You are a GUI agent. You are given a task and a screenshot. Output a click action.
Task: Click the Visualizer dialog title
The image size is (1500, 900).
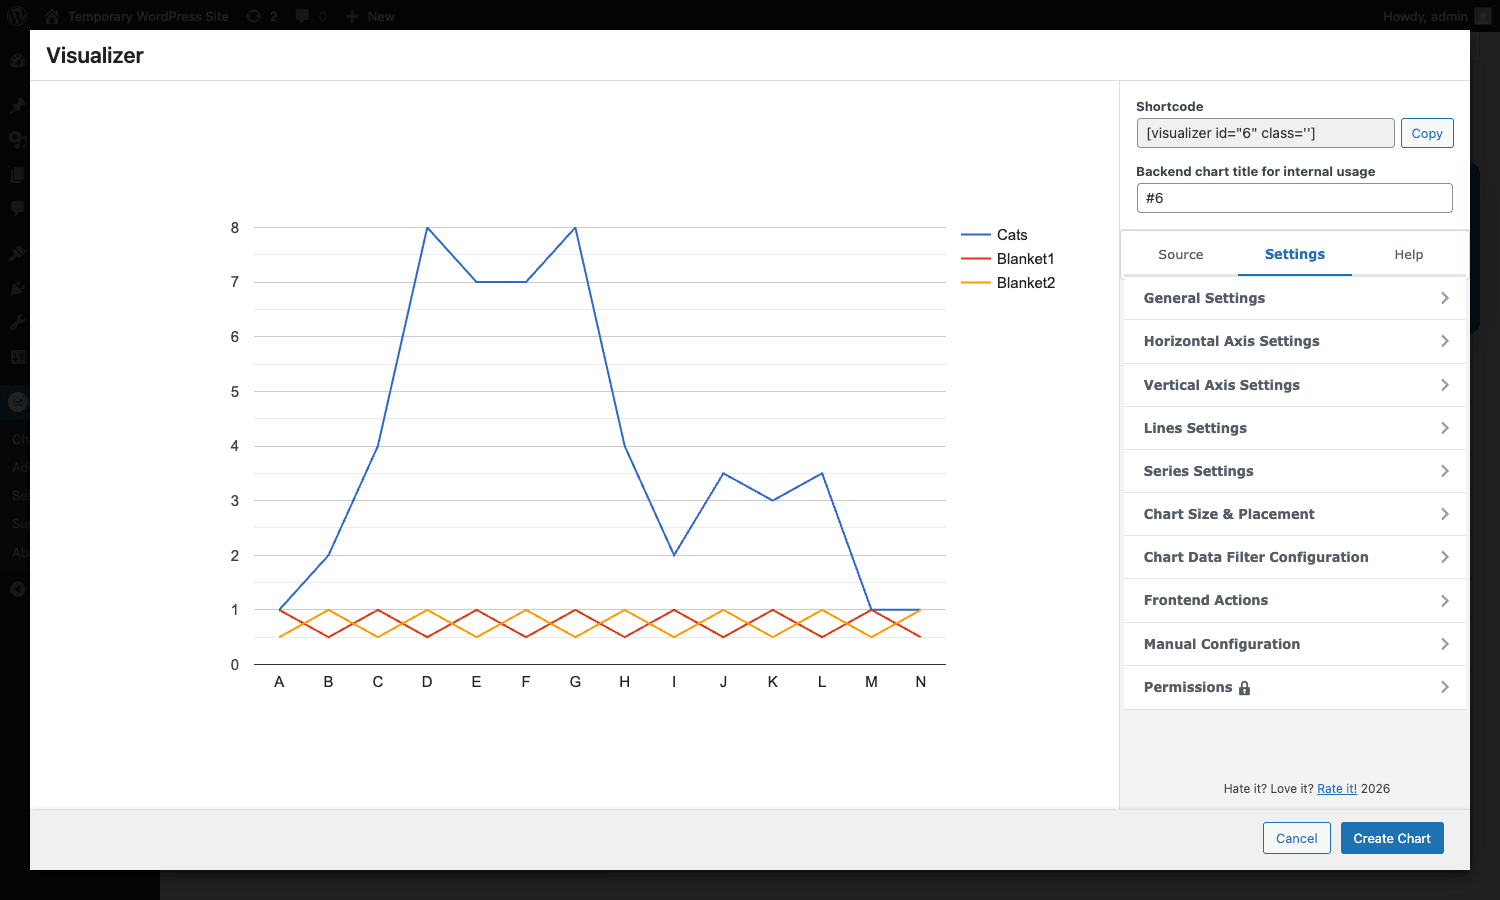click(95, 55)
